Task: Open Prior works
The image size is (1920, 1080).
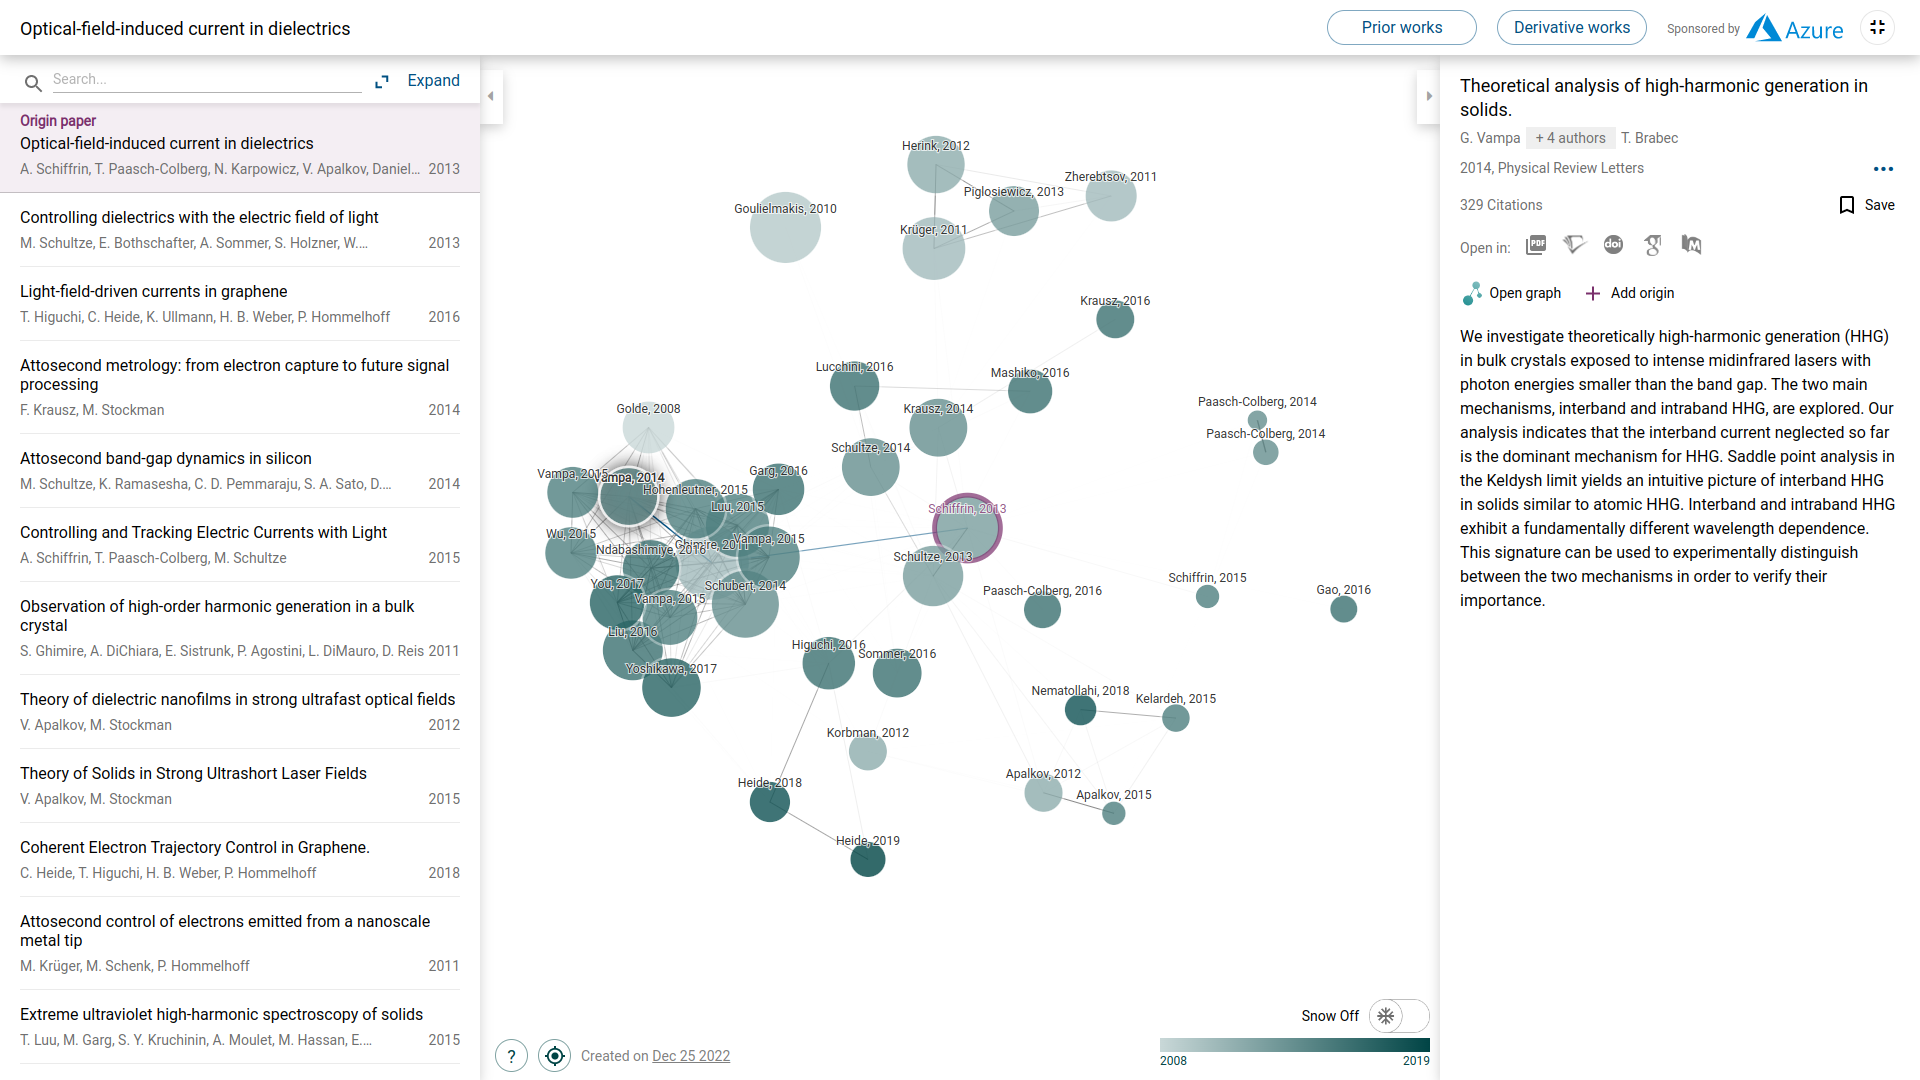Action: click(x=1401, y=28)
